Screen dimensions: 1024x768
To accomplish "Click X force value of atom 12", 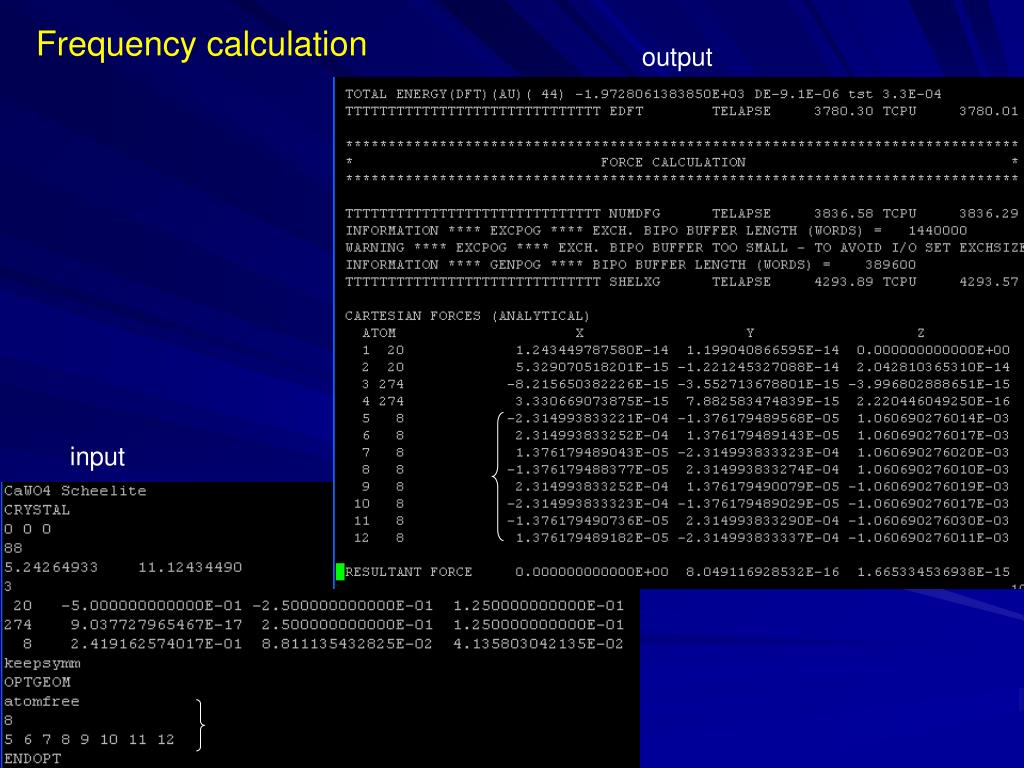I will tap(592, 537).
